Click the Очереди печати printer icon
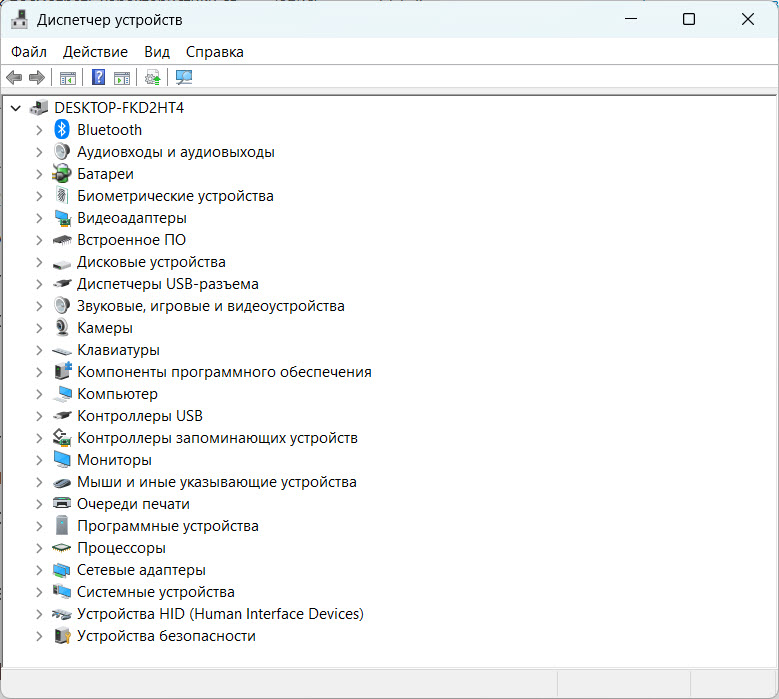 point(62,504)
